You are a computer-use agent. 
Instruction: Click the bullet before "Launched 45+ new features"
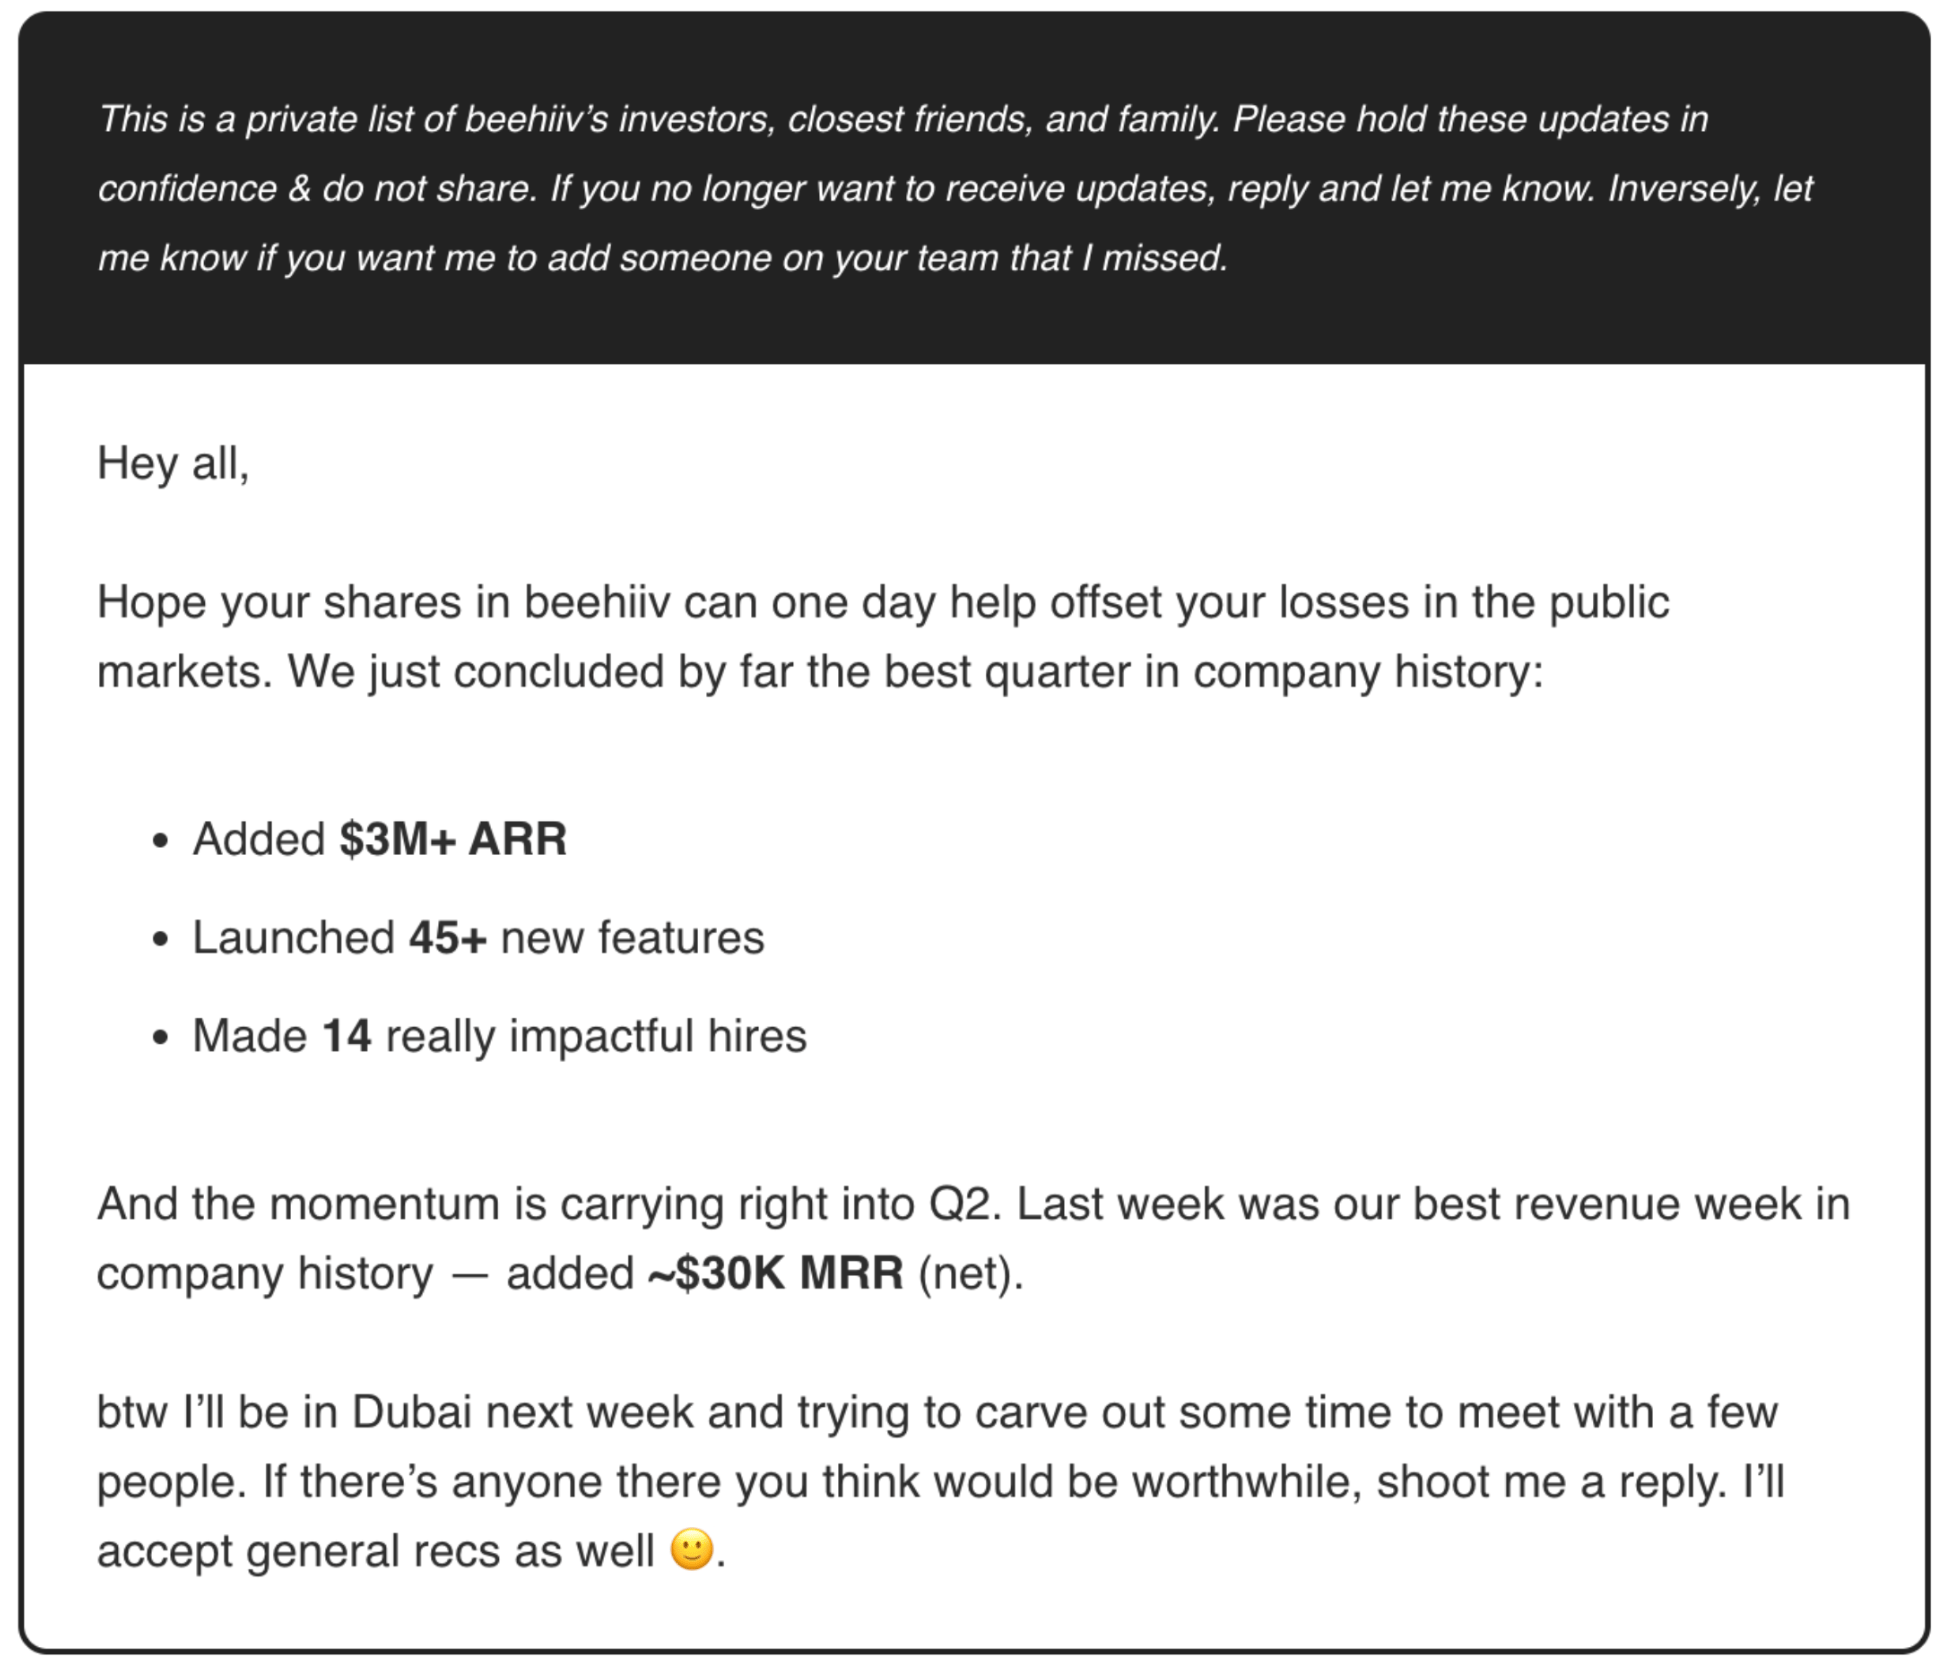pos(161,940)
